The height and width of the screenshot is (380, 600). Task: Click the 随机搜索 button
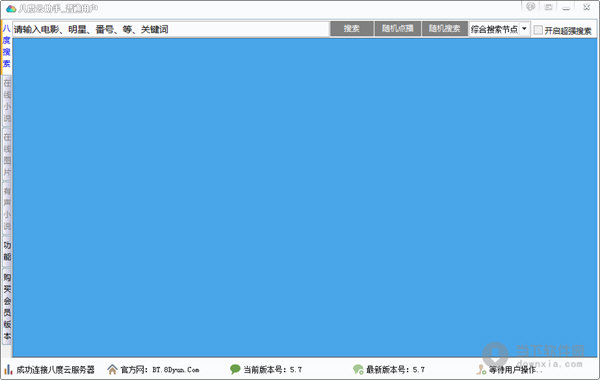tap(445, 29)
